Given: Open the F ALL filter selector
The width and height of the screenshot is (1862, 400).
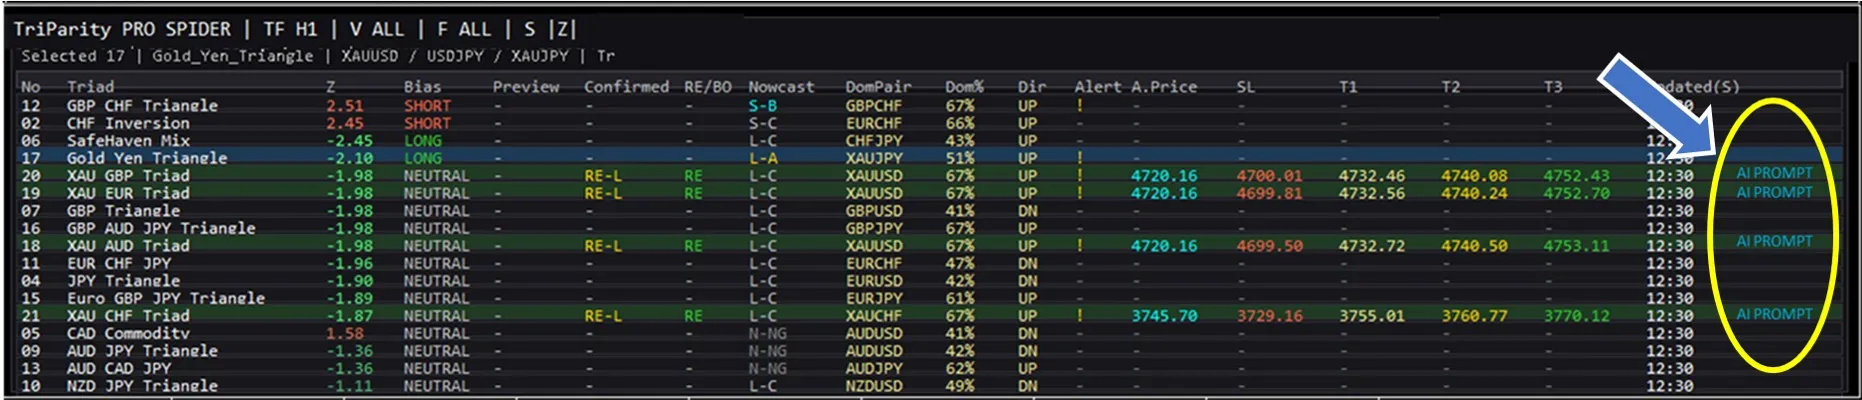Looking at the screenshot, I should (463, 29).
